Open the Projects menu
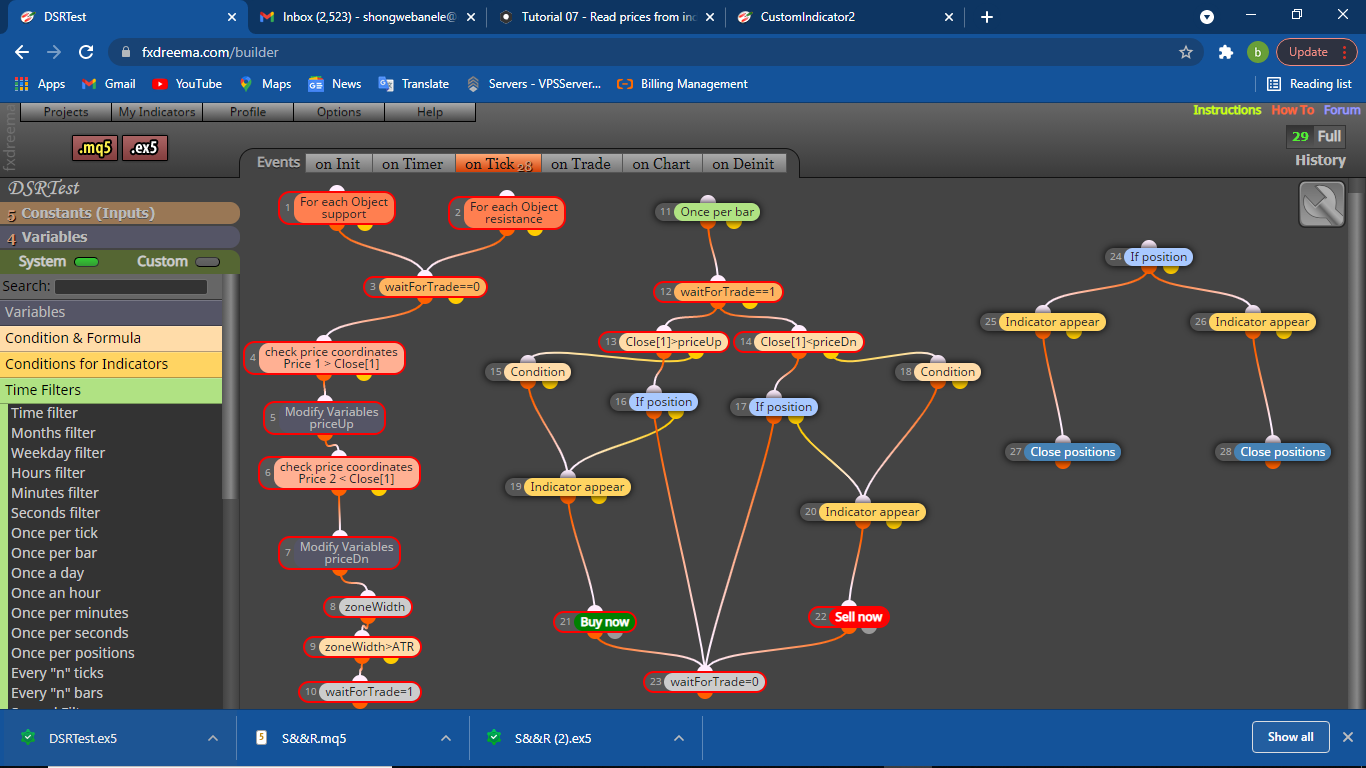Viewport: 1366px width, 768px height. [66, 112]
